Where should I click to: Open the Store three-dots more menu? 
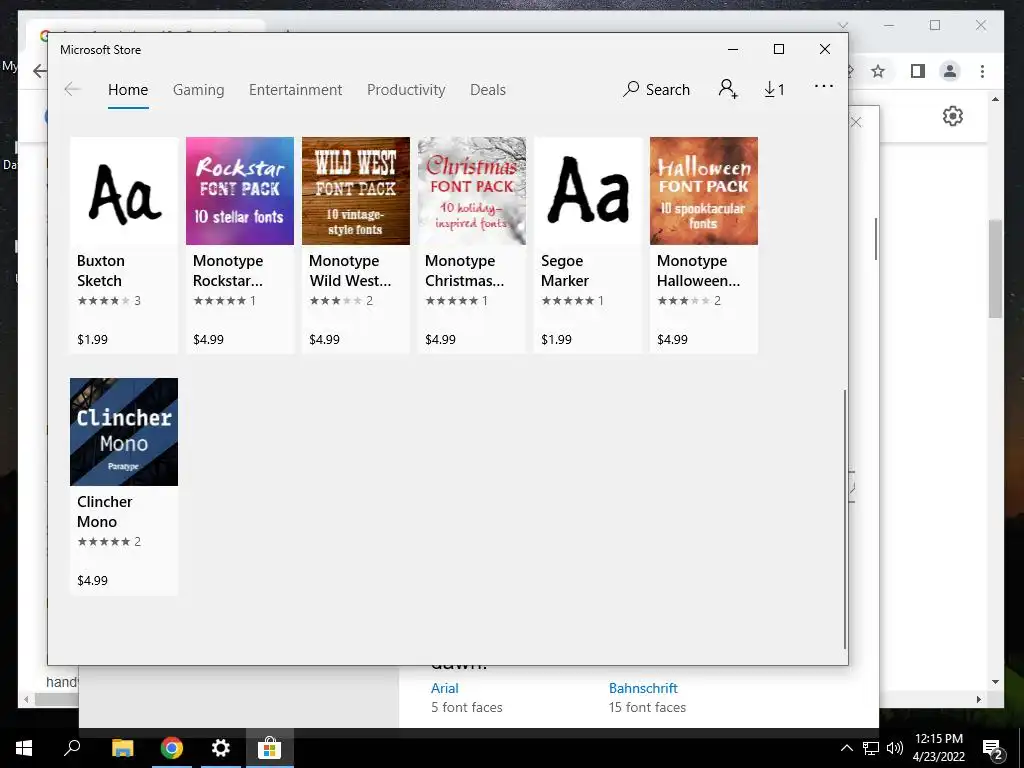[x=824, y=86]
